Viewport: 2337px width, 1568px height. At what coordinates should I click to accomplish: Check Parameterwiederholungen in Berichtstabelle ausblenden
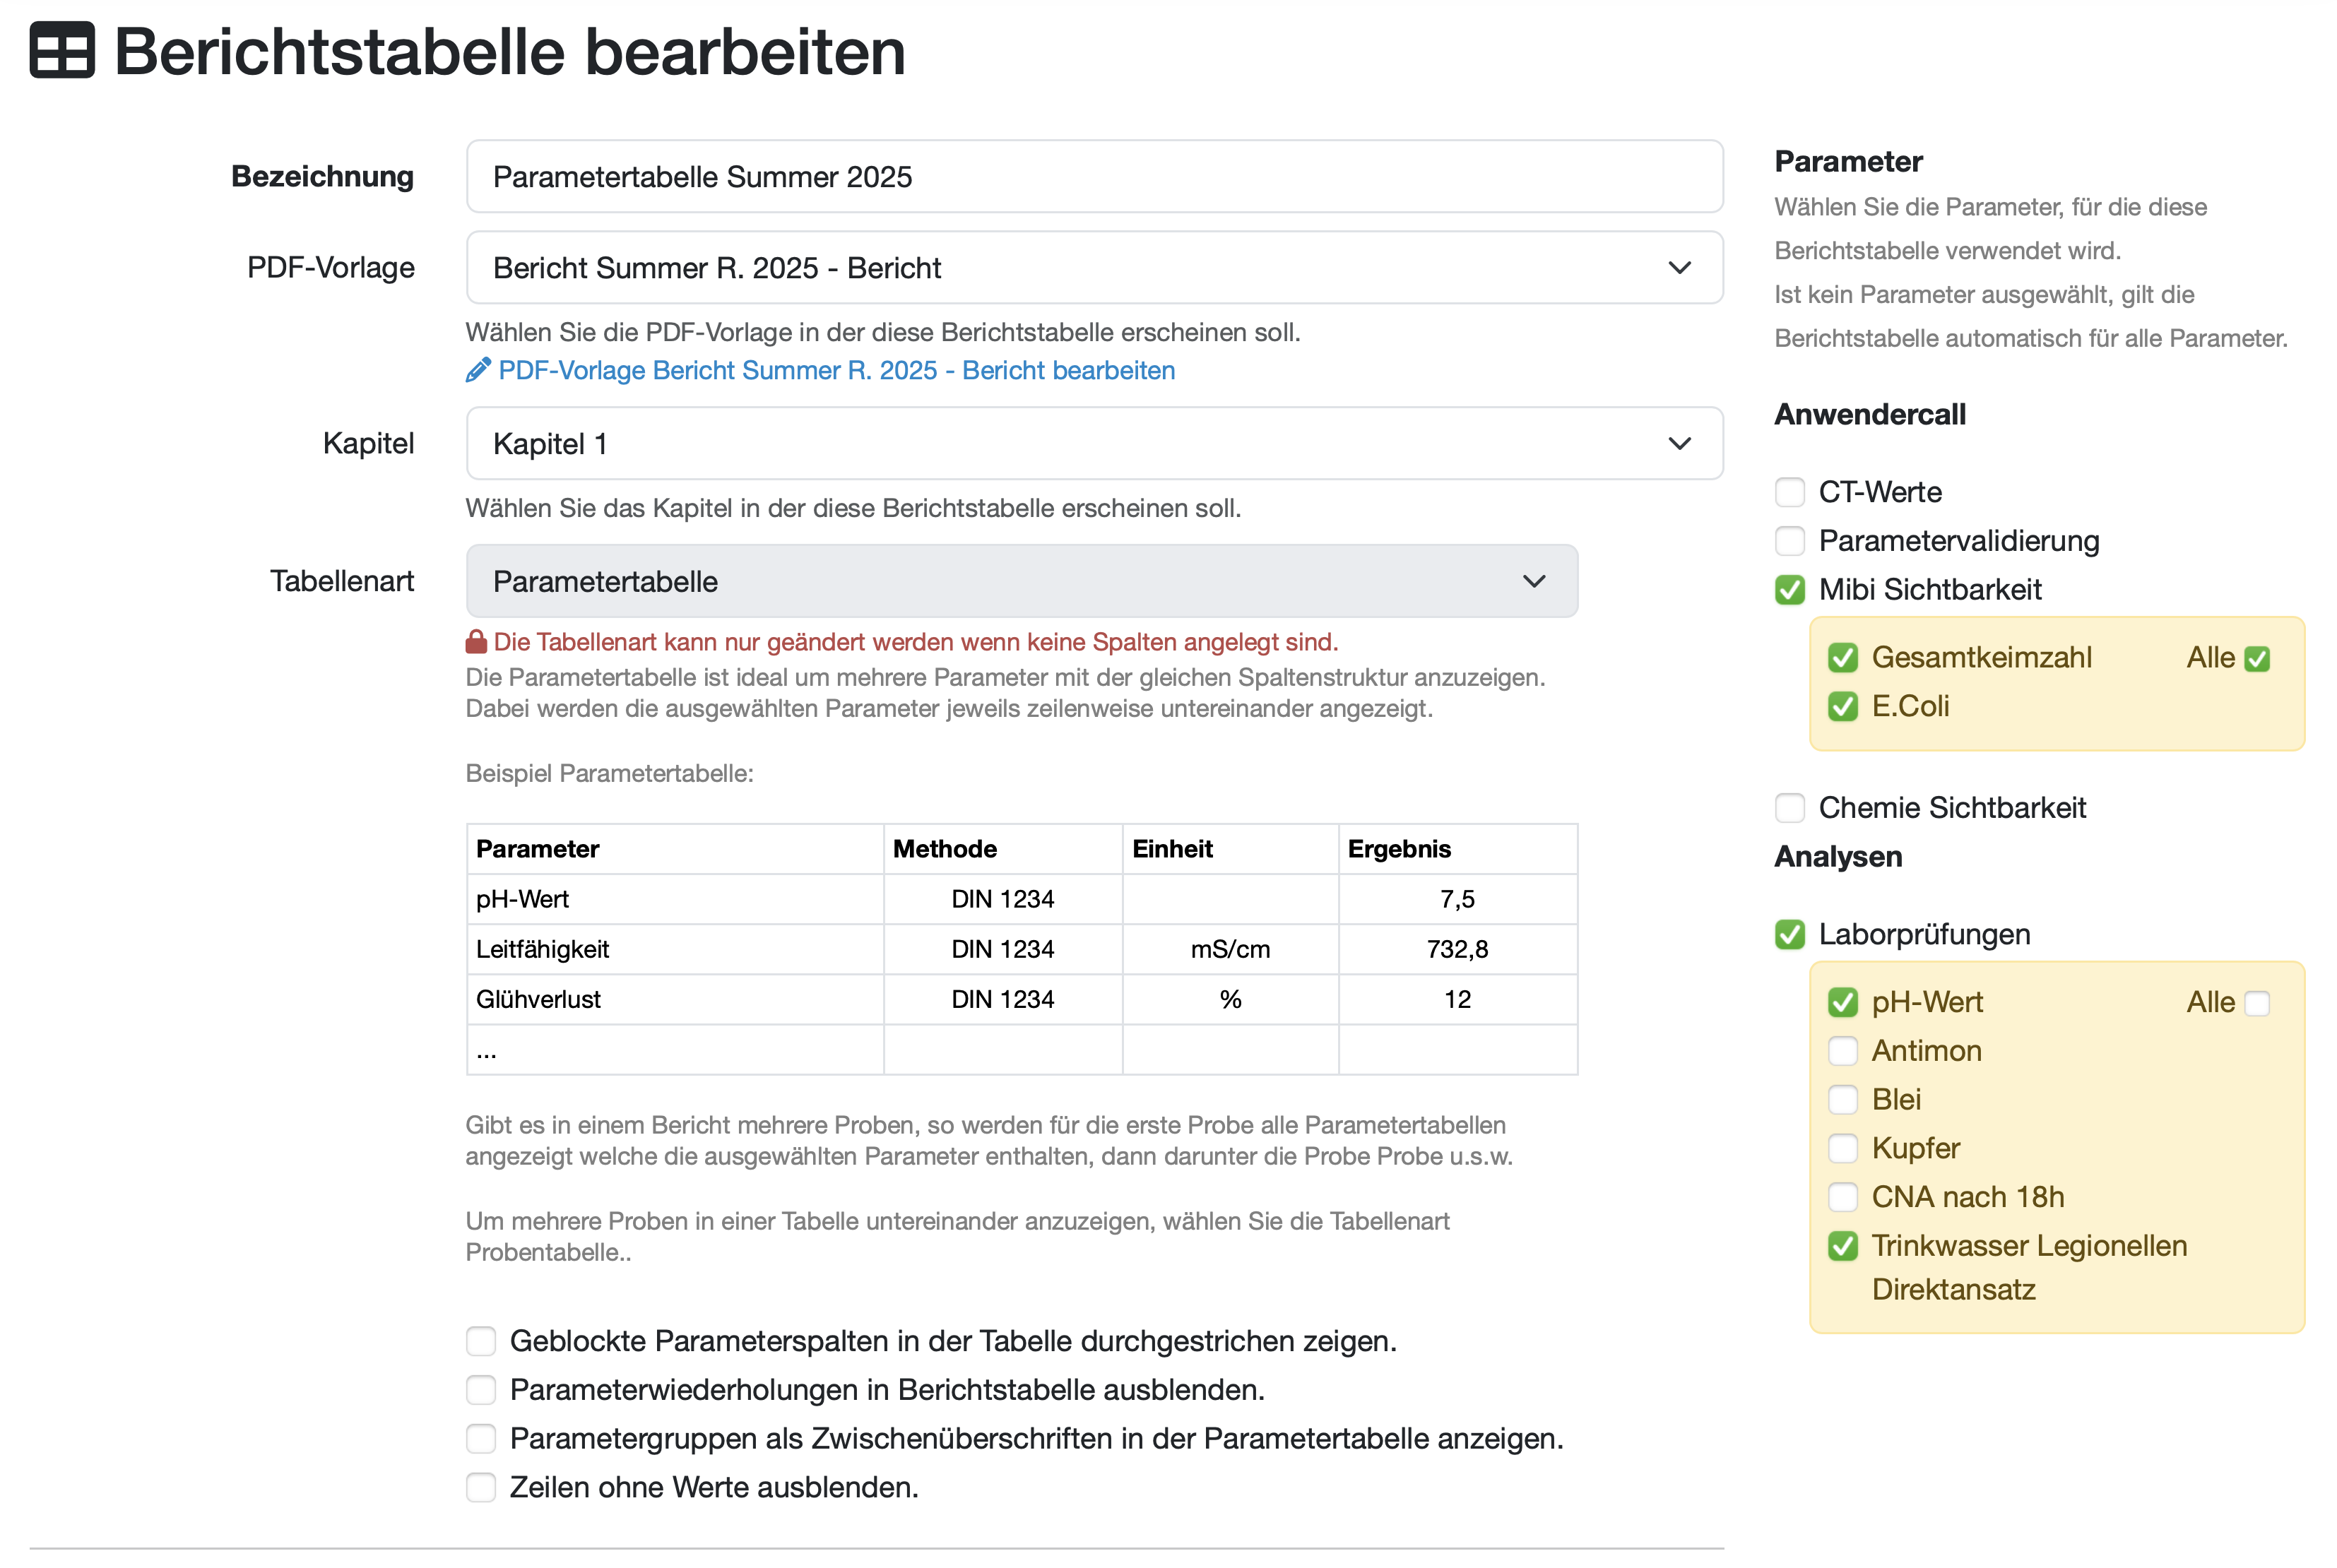pos(481,1390)
